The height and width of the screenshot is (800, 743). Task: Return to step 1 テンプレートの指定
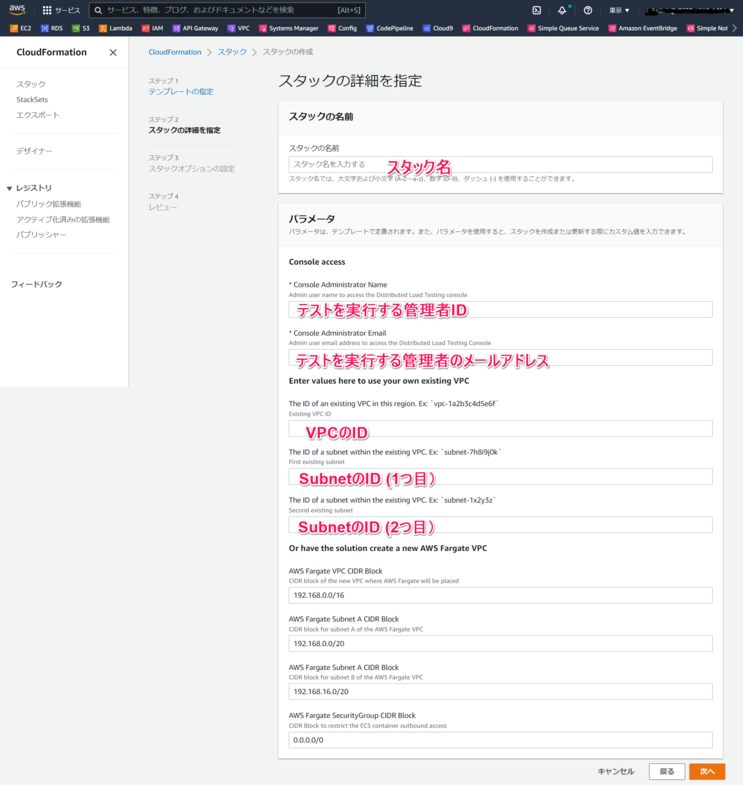[x=181, y=92]
